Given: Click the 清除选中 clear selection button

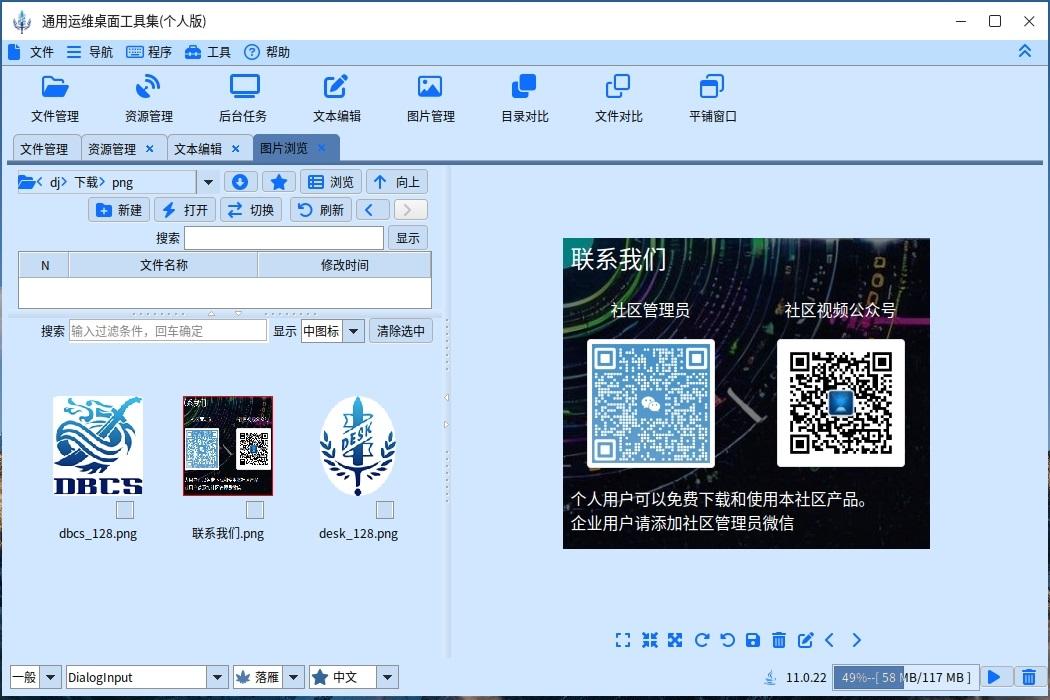Looking at the screenshot, I should tap(400, 331).
